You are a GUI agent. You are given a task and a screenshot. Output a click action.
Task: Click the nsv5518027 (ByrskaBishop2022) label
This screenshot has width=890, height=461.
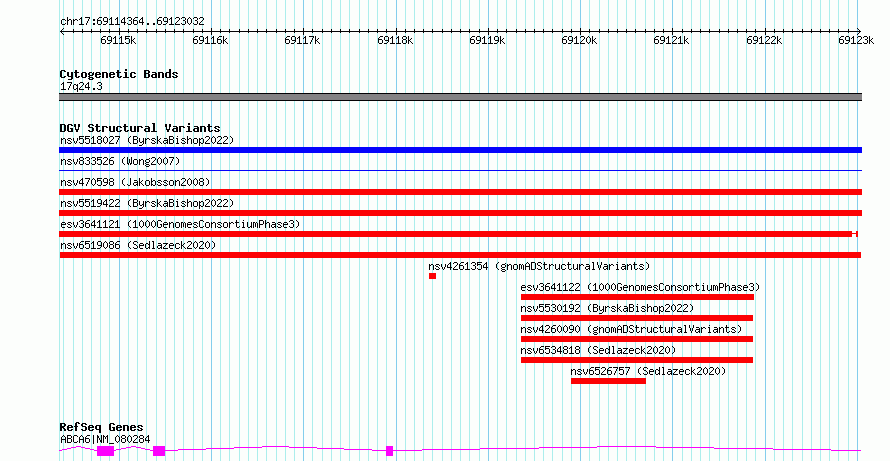pyautogui.click(x=147, y=140)
